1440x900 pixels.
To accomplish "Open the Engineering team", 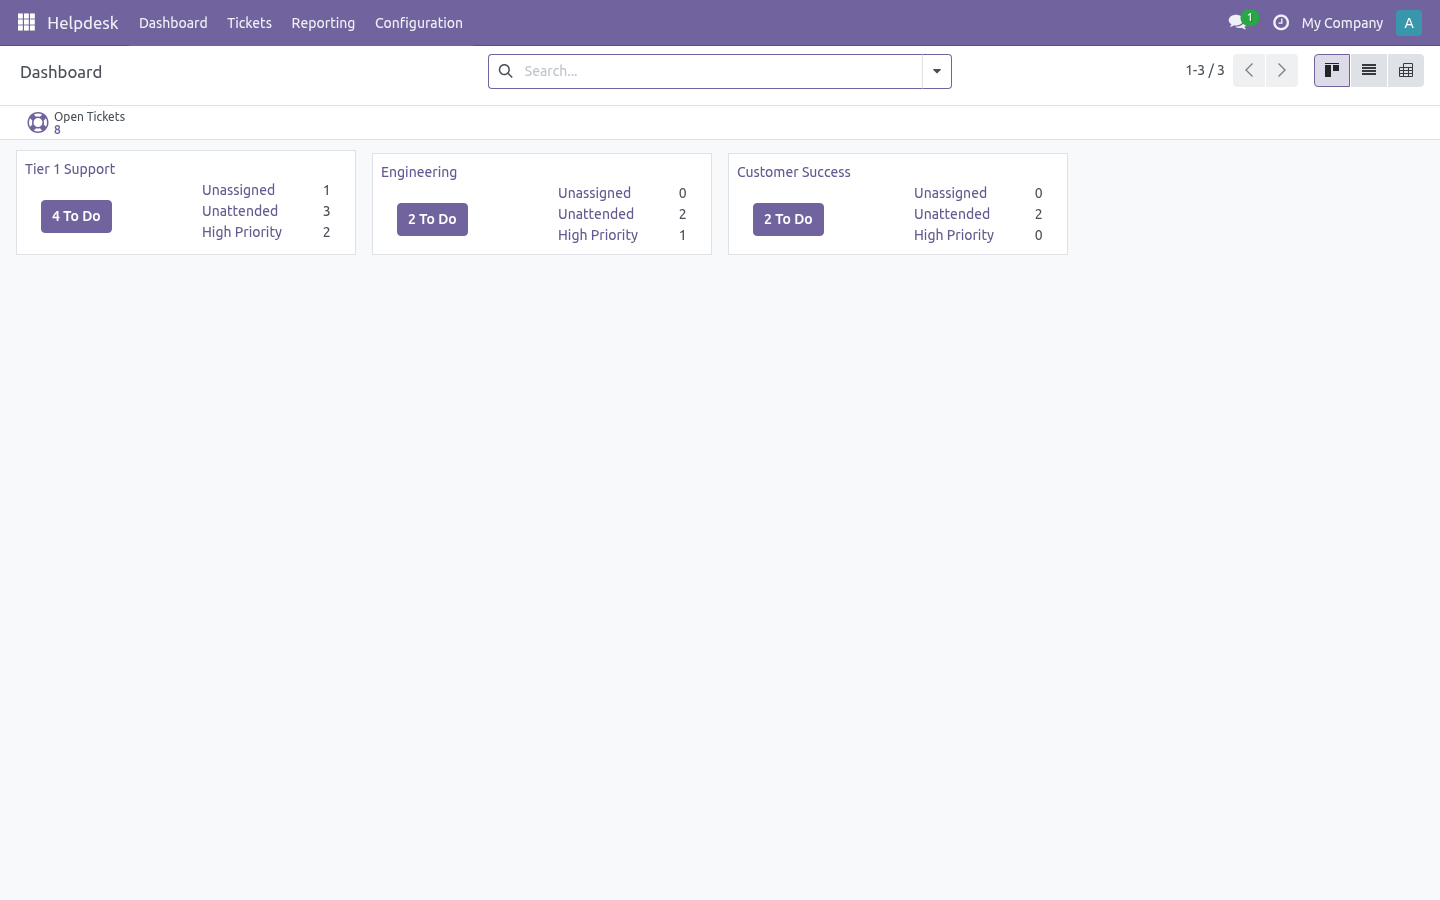I will (419, 172).
